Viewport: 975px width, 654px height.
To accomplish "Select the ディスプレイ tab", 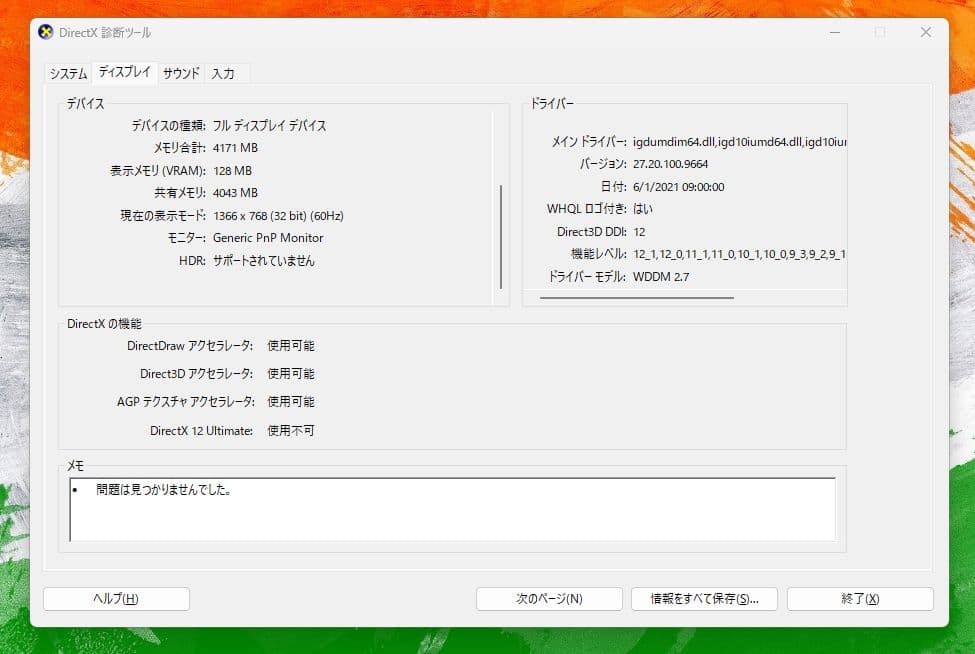I will coord(125,73).
